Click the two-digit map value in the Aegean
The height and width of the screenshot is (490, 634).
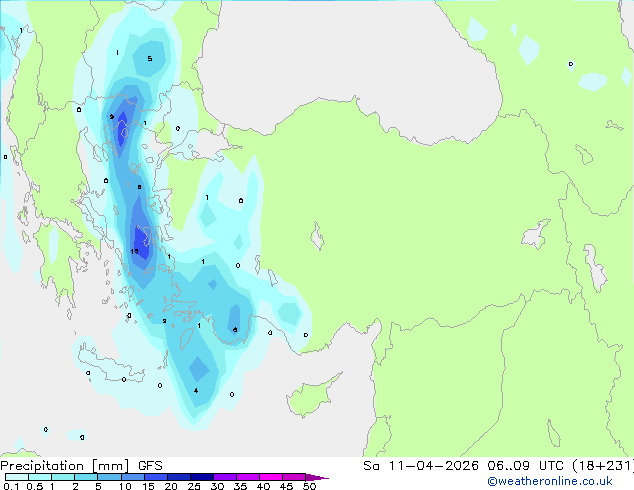pos(134,251)
